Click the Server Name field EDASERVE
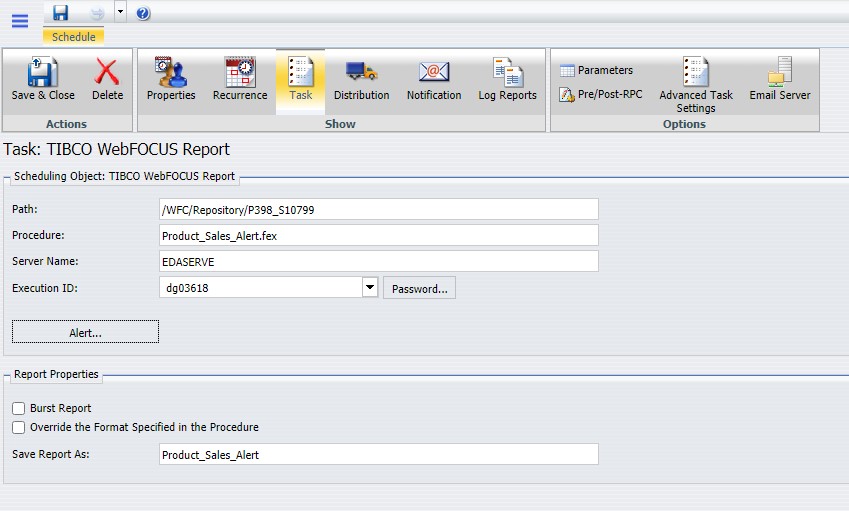 point(379,261)
